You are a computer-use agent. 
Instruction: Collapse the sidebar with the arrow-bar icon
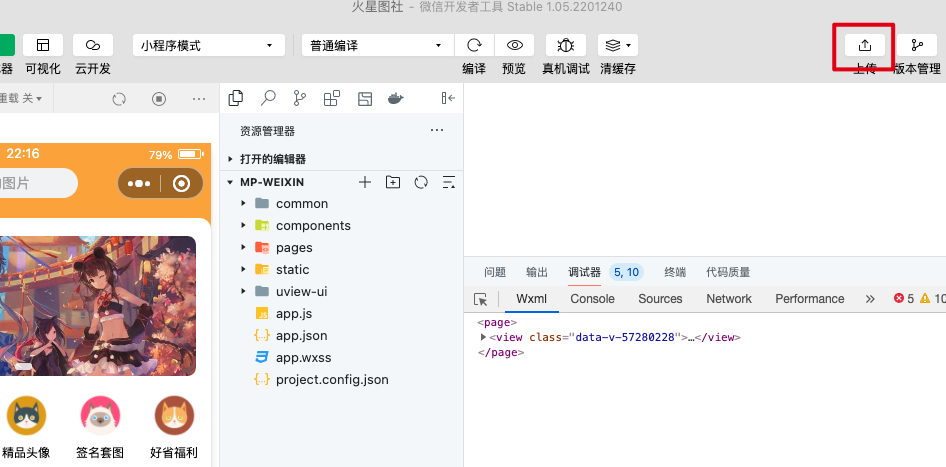448,98
